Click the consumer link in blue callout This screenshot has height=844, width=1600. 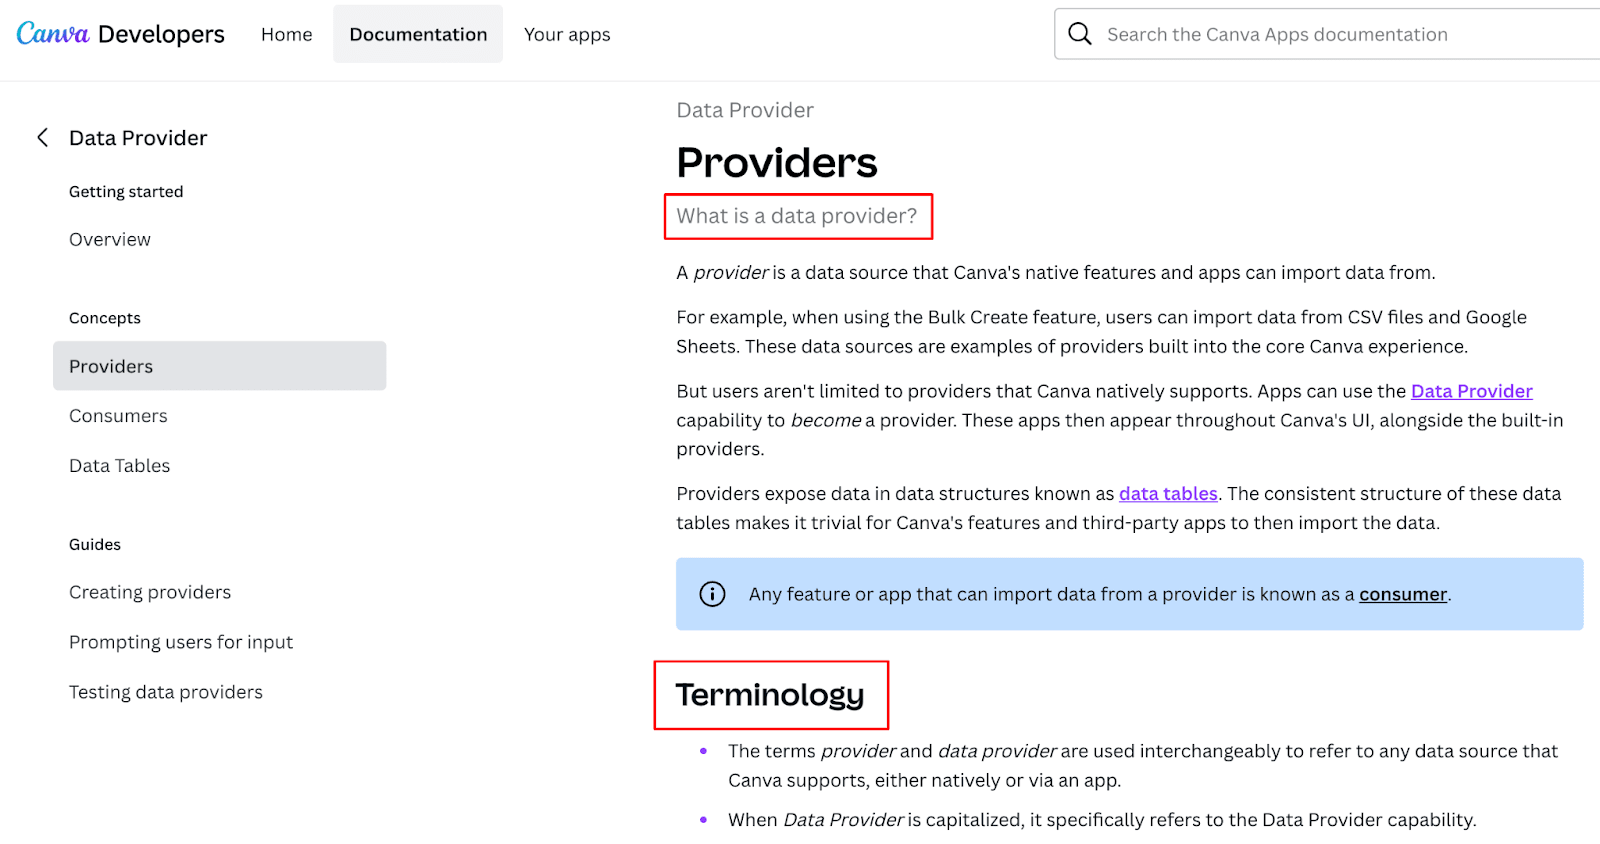coord(1402,593)
